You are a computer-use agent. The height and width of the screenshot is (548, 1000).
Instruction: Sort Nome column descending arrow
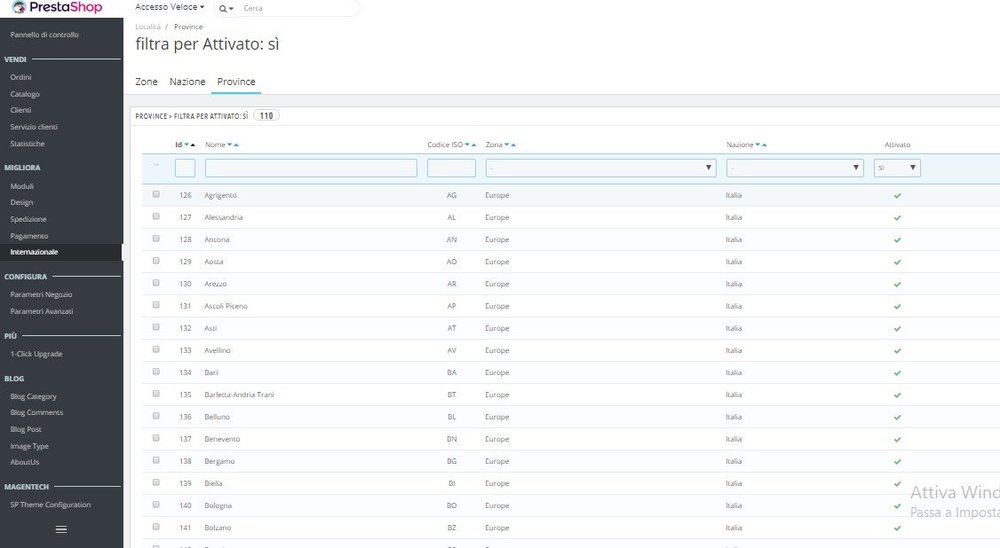click(x=230, y=145)
